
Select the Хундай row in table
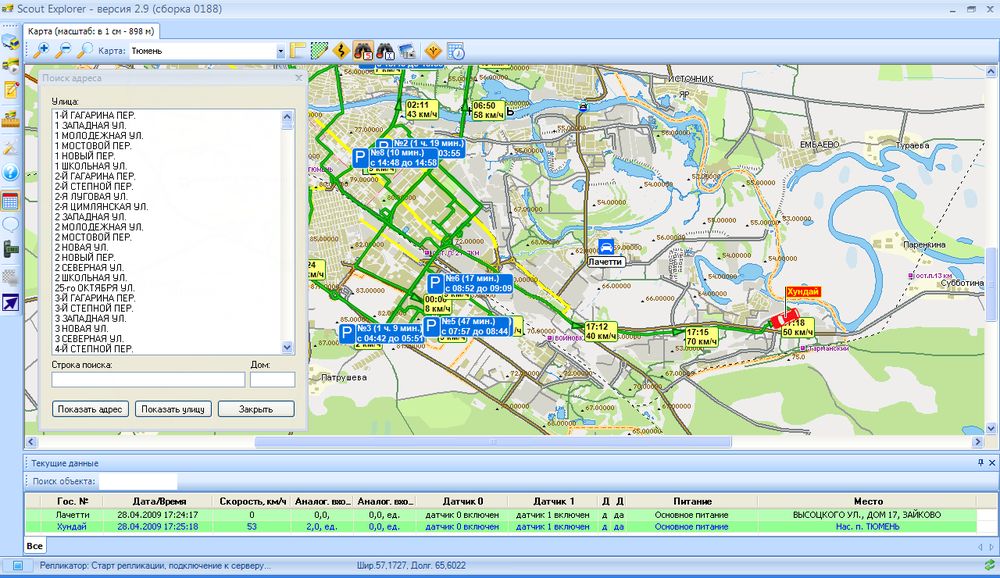point(501,527)
